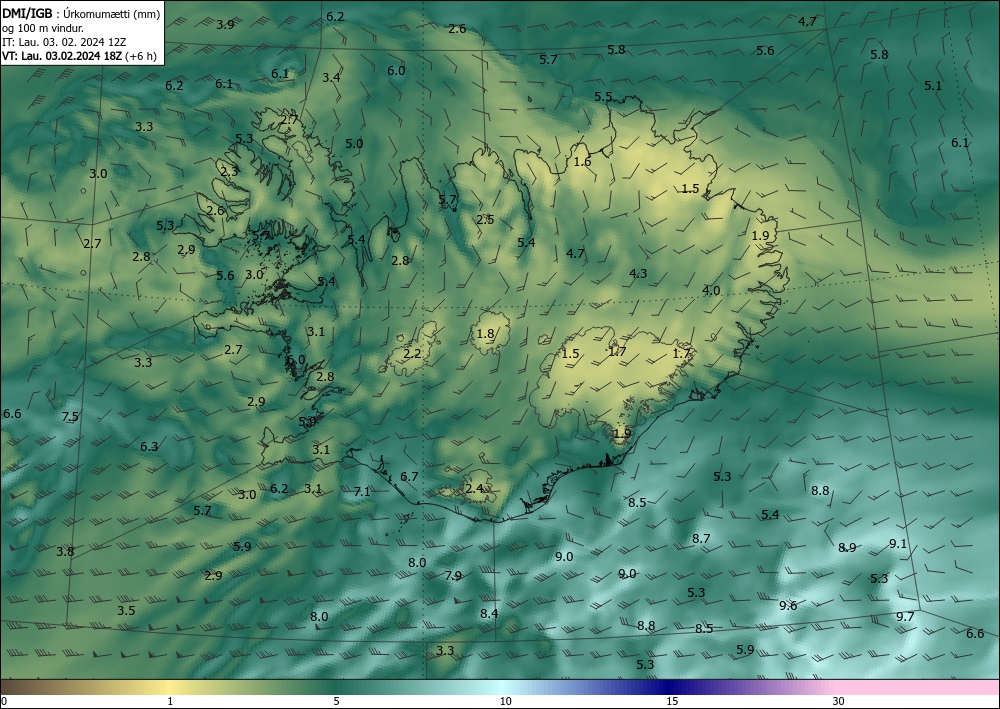Click the map value '8.4'
The height and width of the screenshot is (709, 1000).
(489, 613)
